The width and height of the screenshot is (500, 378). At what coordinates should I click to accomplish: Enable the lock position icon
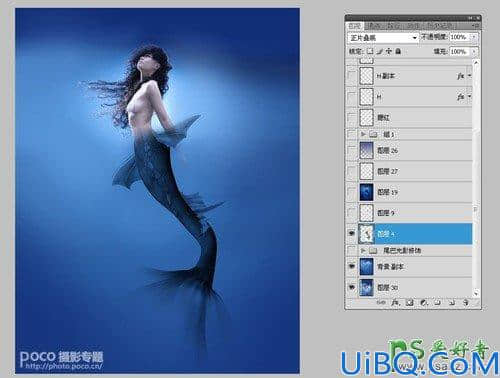[x=389, y=51]
